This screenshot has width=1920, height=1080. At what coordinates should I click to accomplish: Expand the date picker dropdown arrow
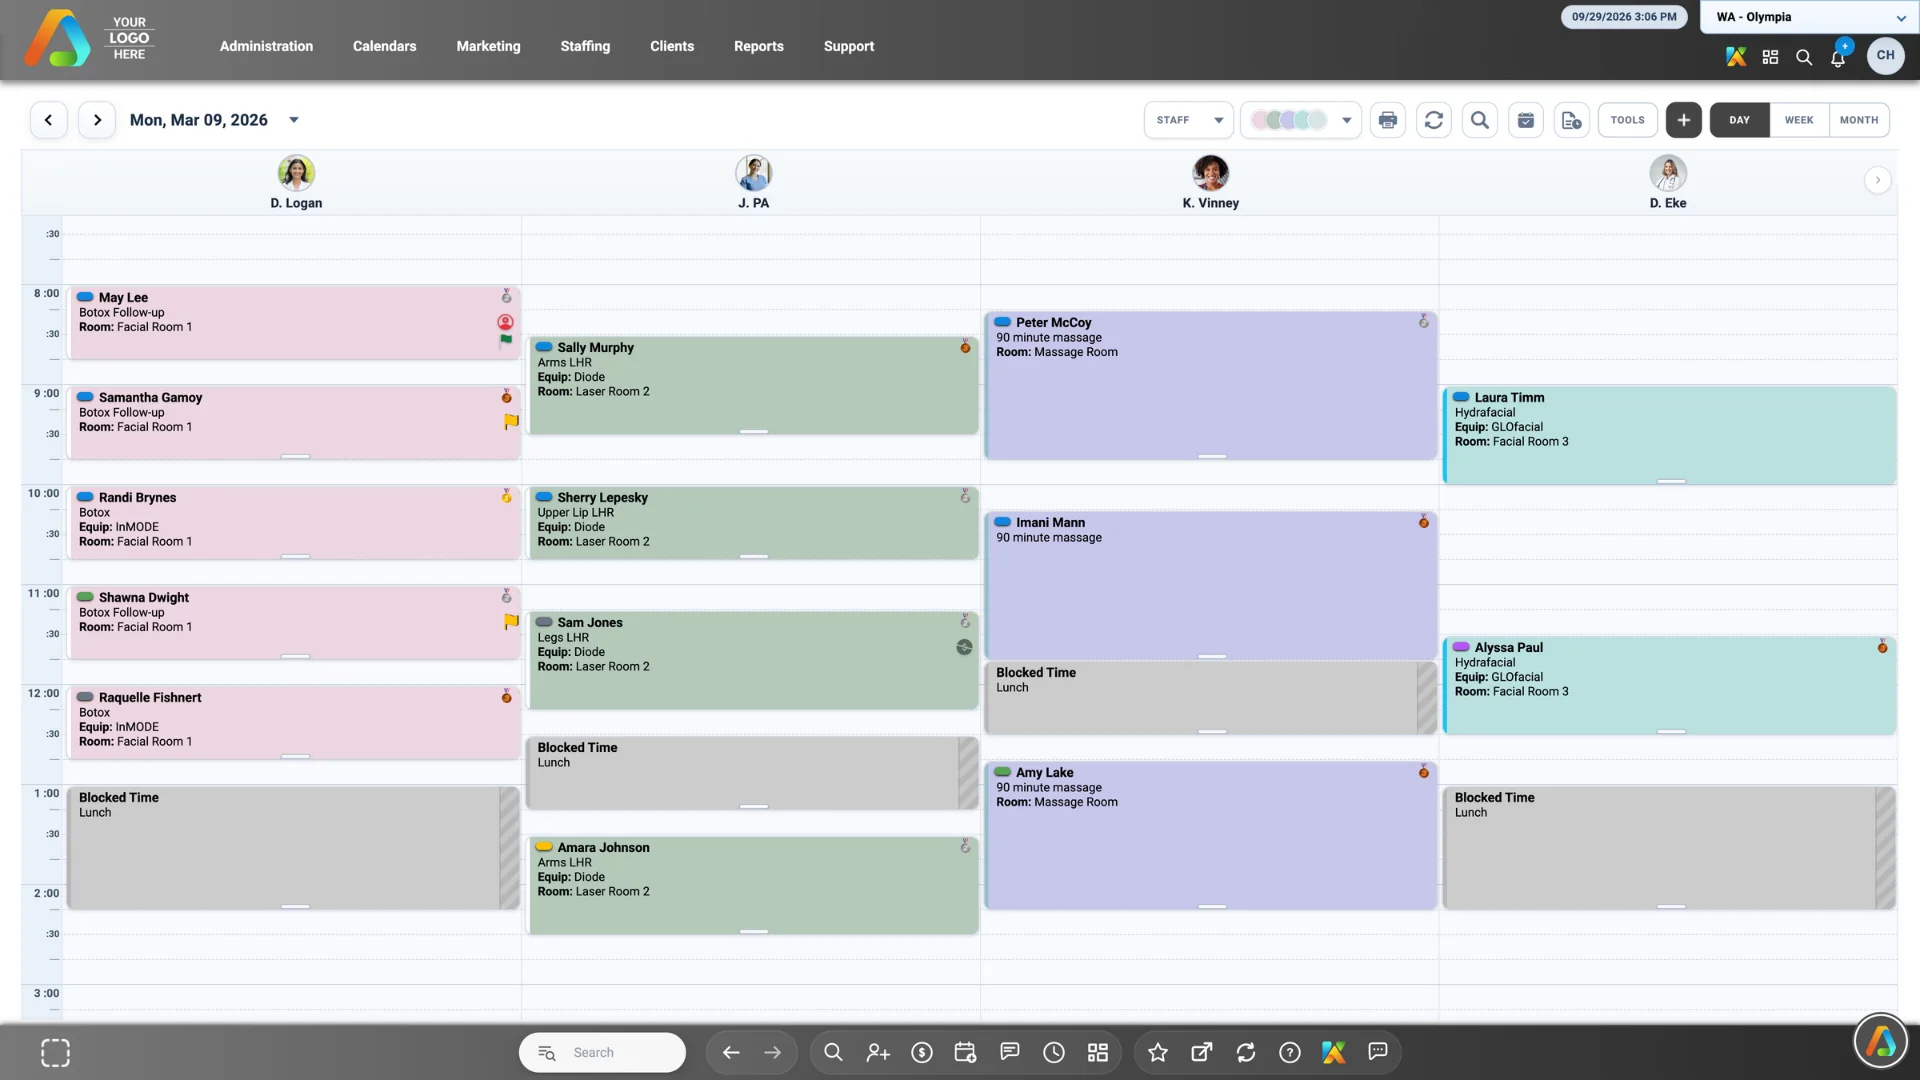pyautogui.click(x=294, y=120)
